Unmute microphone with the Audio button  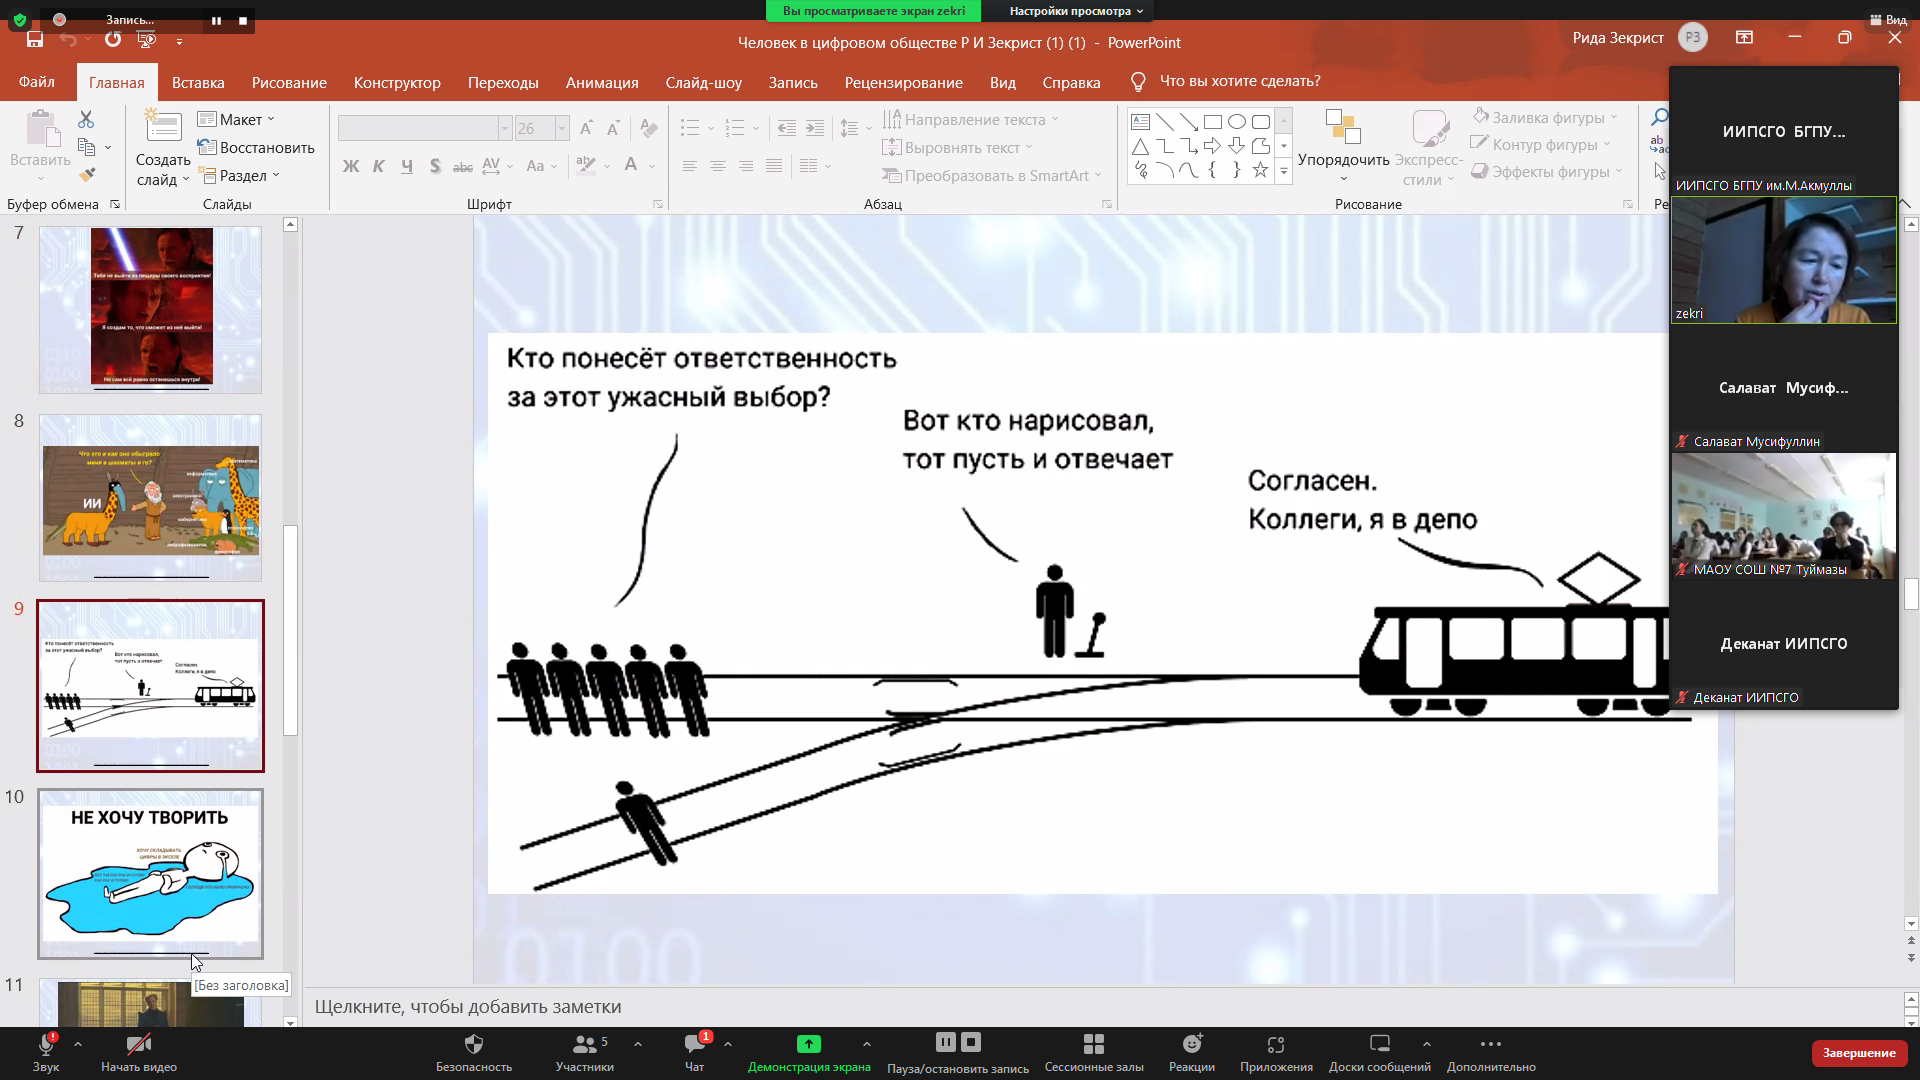(46, 1045)
